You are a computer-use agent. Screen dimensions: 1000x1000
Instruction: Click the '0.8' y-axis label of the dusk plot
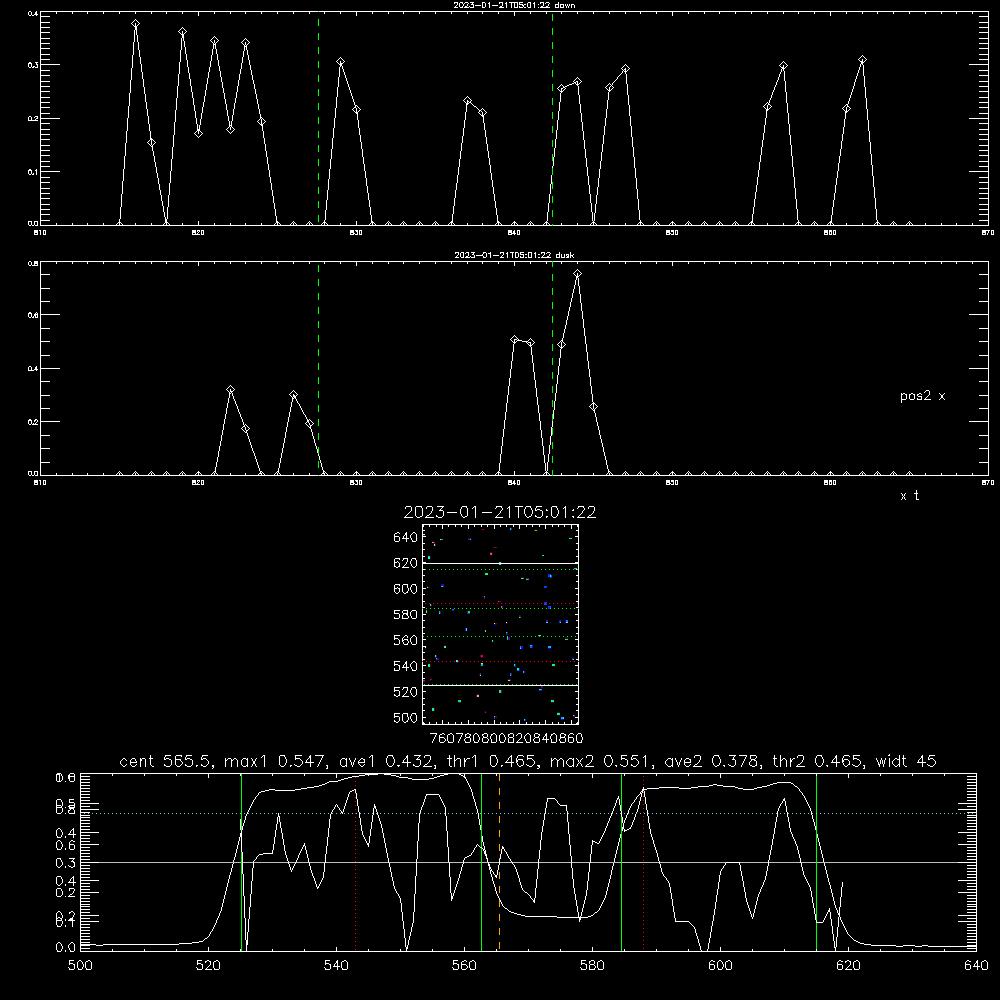coord(33,263)
